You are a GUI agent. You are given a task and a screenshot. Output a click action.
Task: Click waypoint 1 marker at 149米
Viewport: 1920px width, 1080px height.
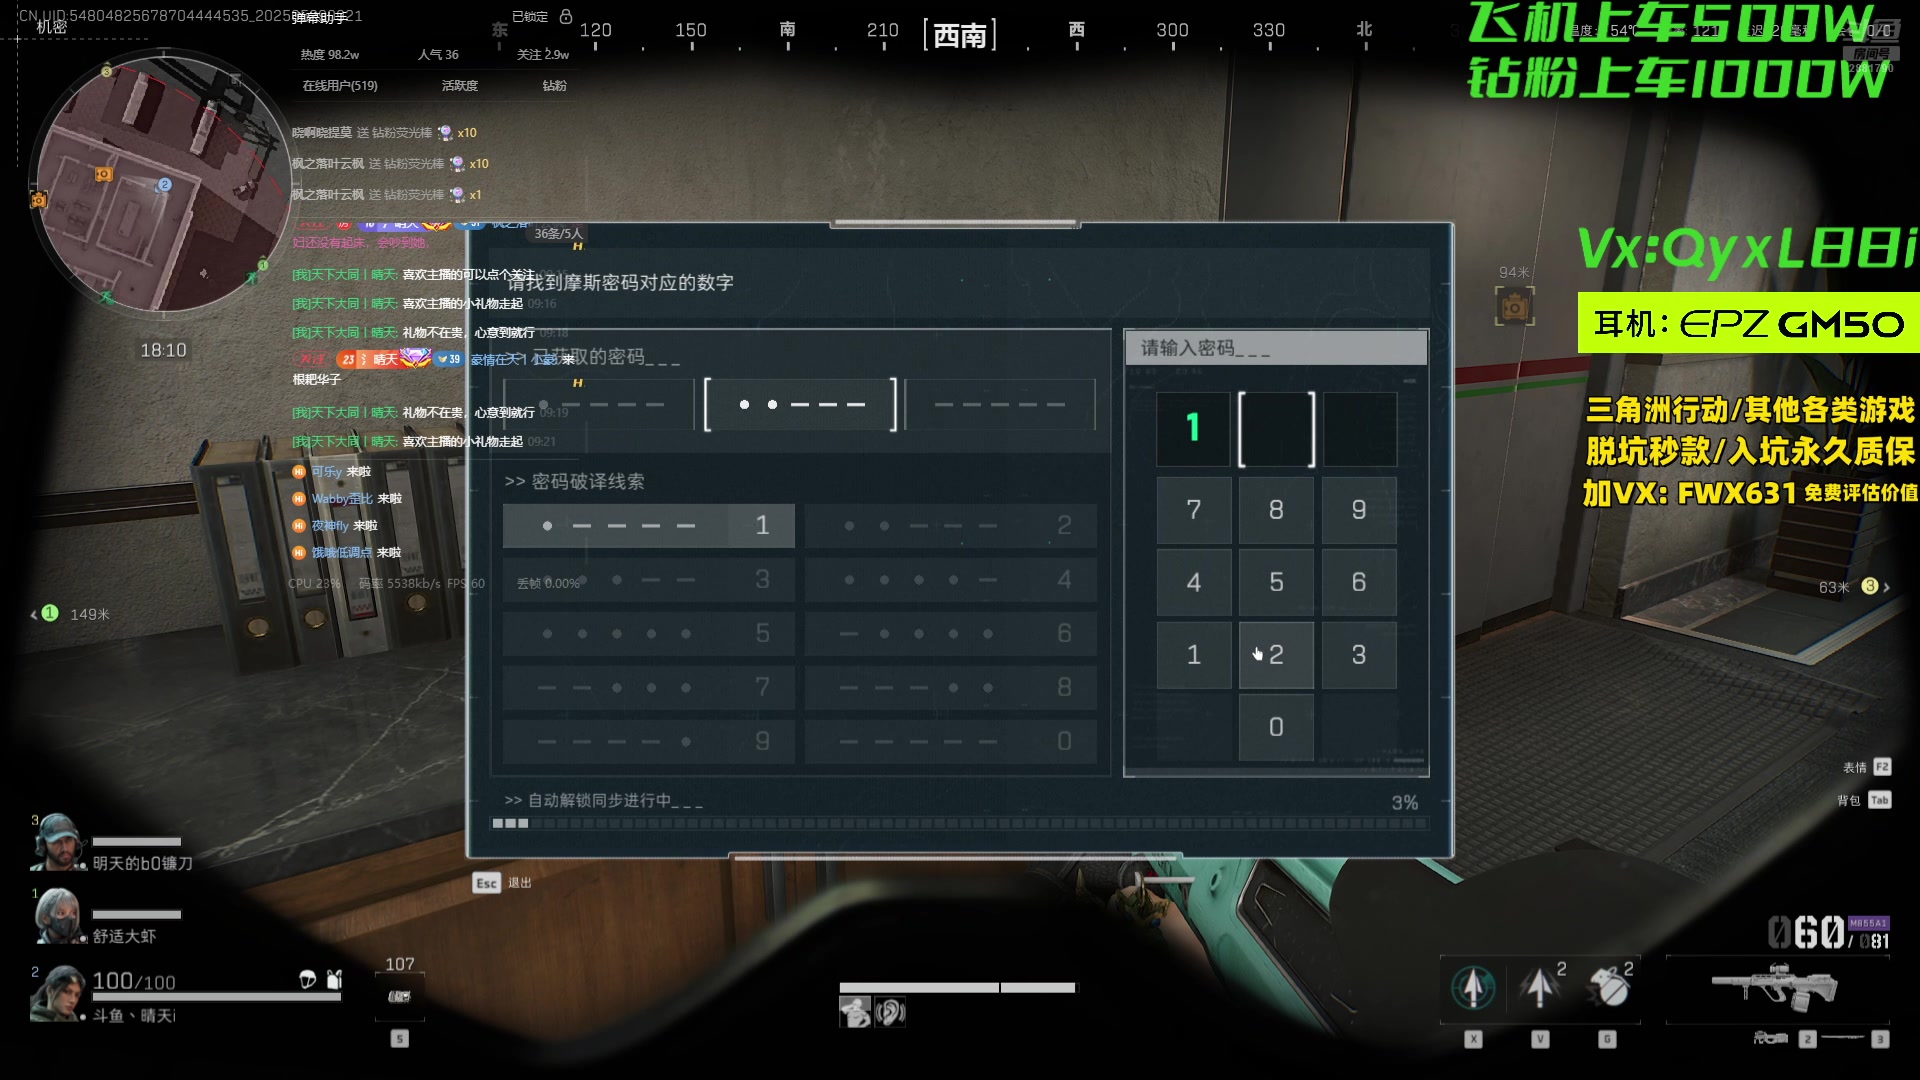pyautogui.click(x=50, y=613)
